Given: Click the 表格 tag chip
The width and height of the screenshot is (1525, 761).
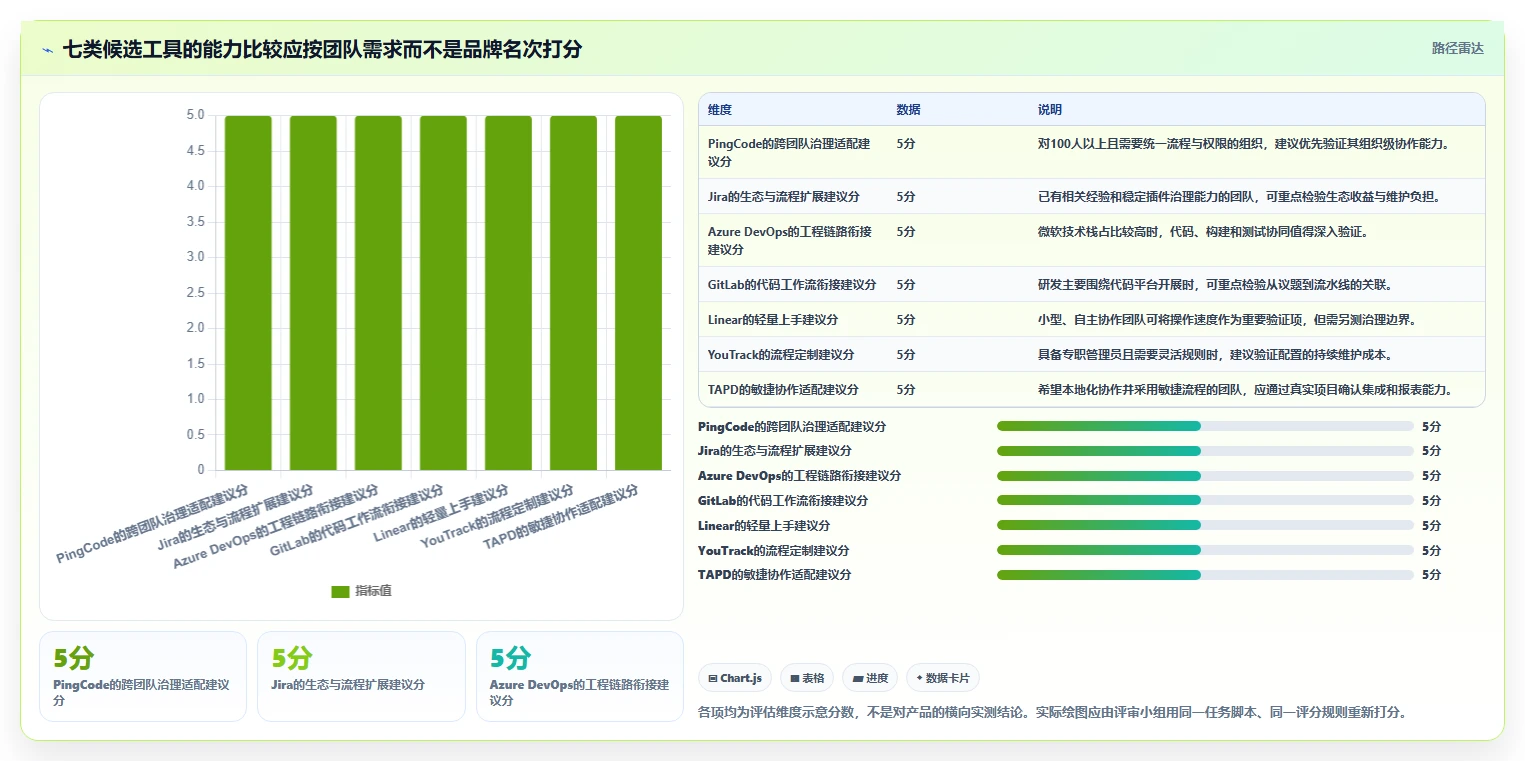Looking at the screenshot, I should click(x=807, y=678).
